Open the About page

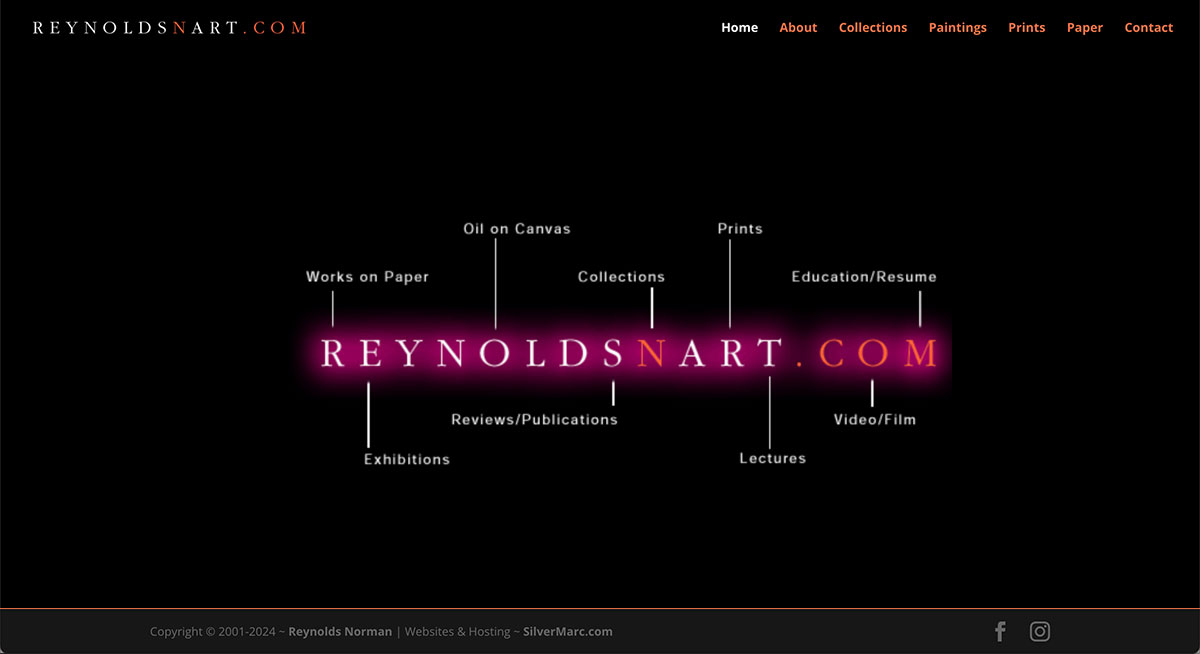(x=798, y=28)
